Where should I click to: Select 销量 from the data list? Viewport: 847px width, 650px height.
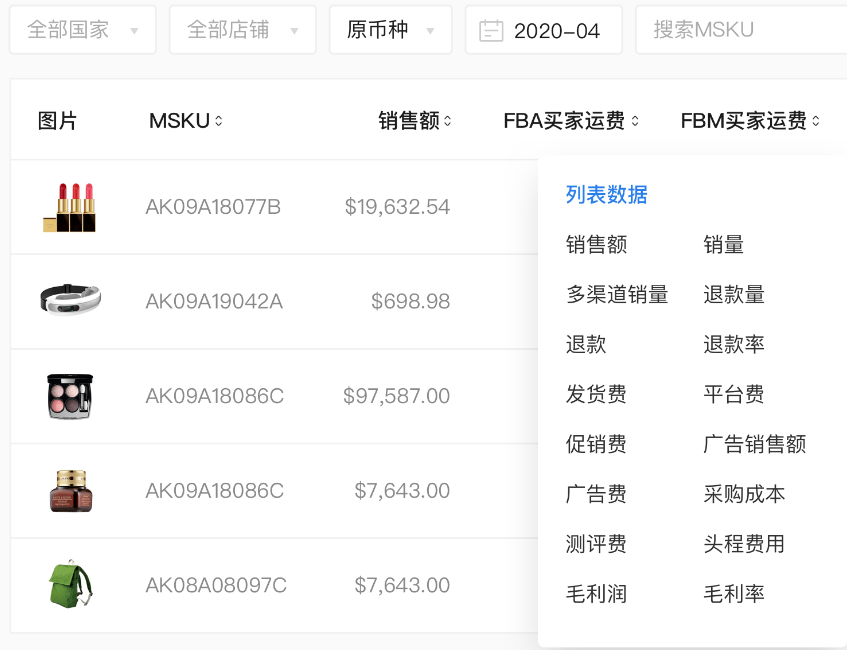(x=723, y=245)
